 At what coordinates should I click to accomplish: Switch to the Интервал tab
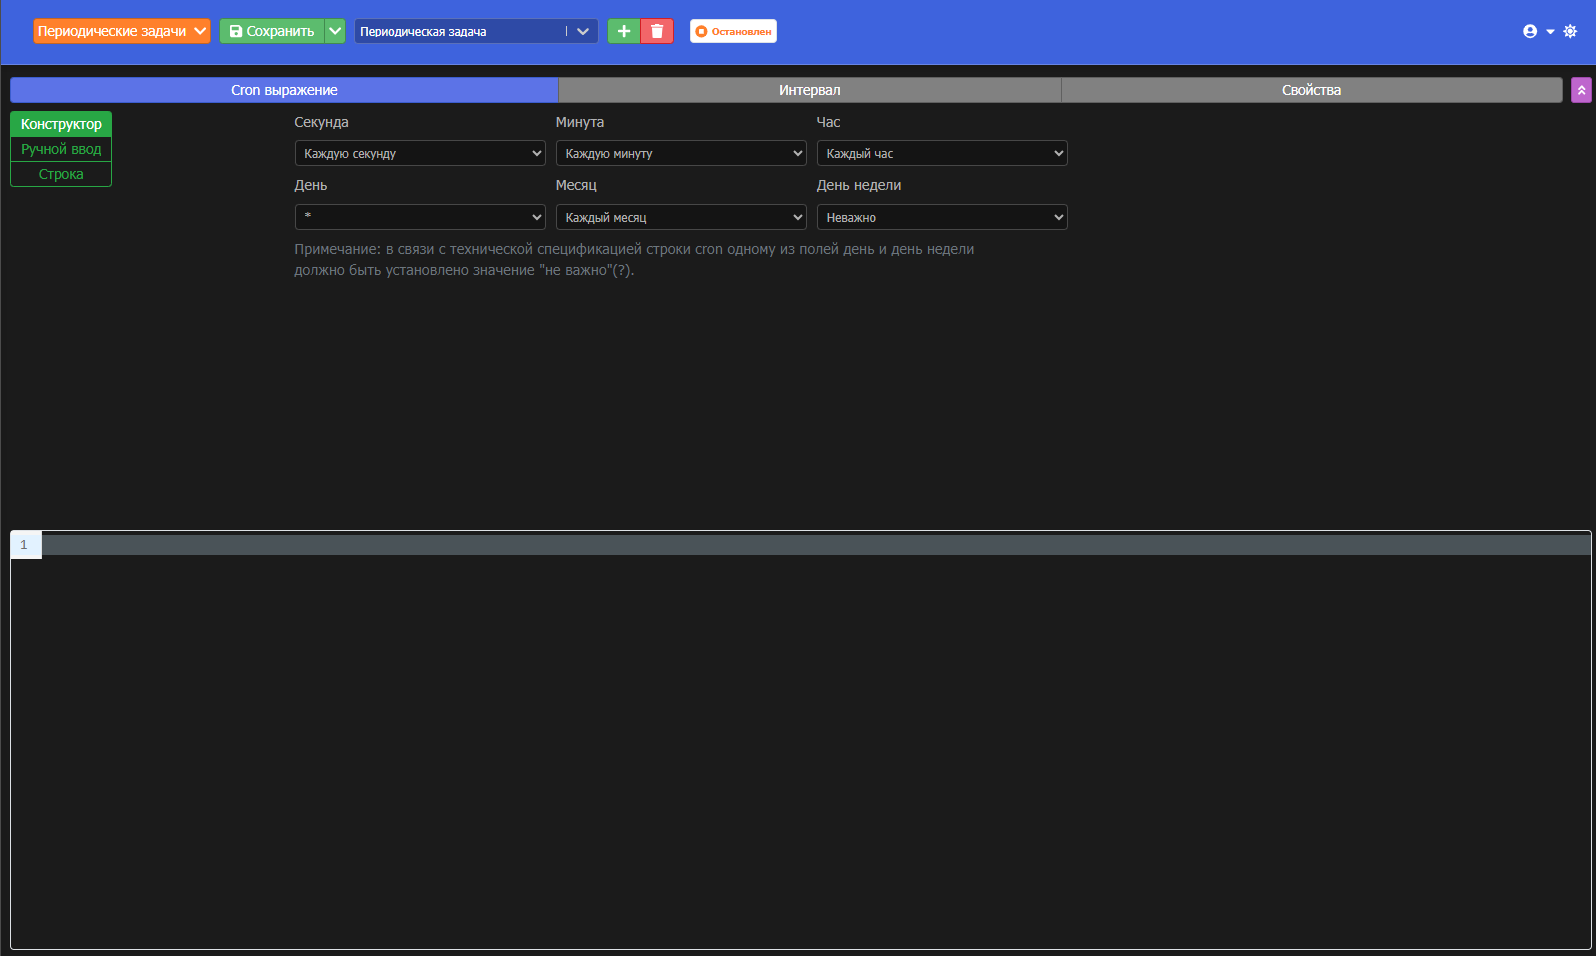(x=809, y=90)
